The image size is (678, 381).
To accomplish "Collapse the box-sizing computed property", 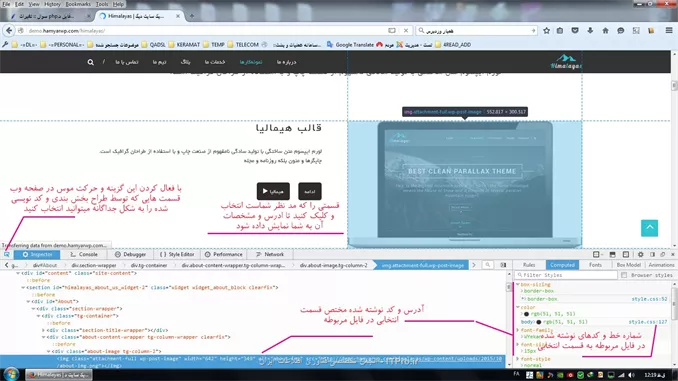I will click(x=518, y=285).
